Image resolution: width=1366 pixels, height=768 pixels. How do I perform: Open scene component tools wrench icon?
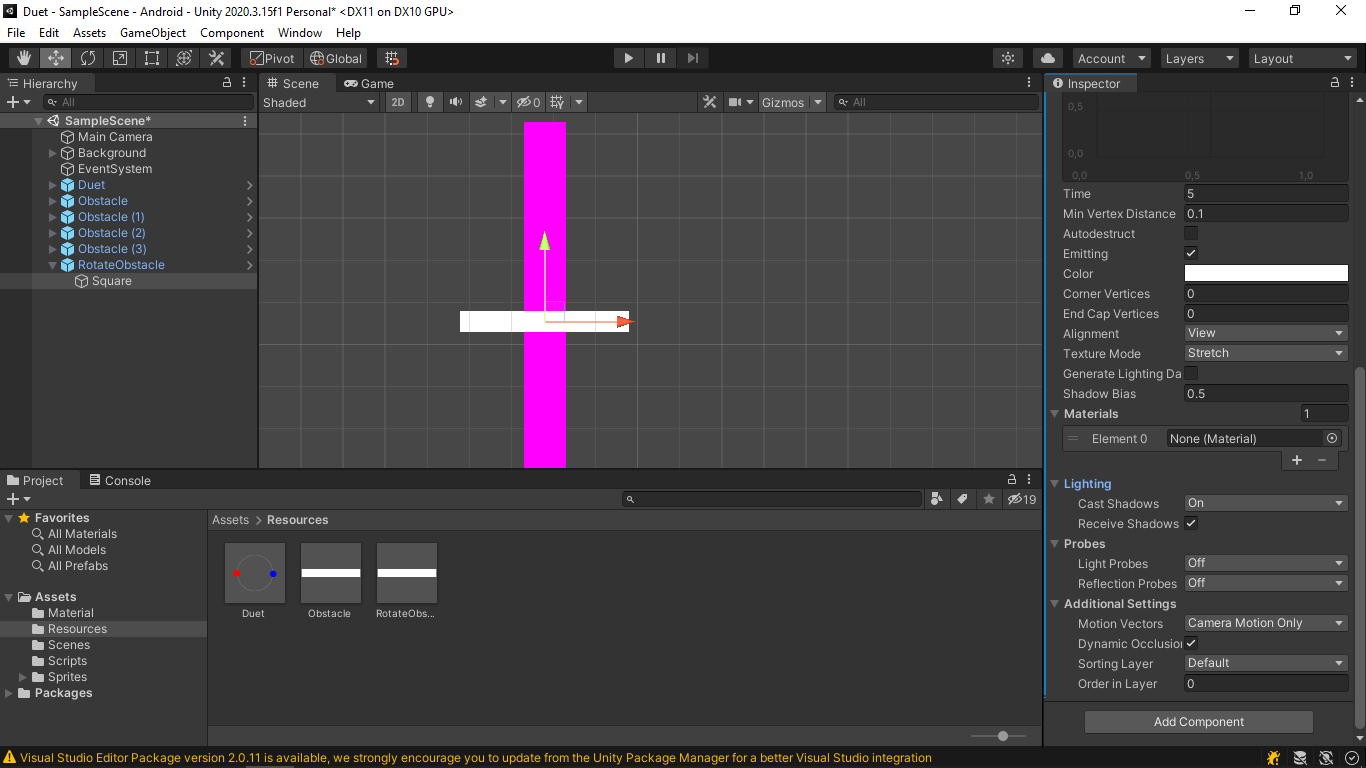(x=709, y=102)
